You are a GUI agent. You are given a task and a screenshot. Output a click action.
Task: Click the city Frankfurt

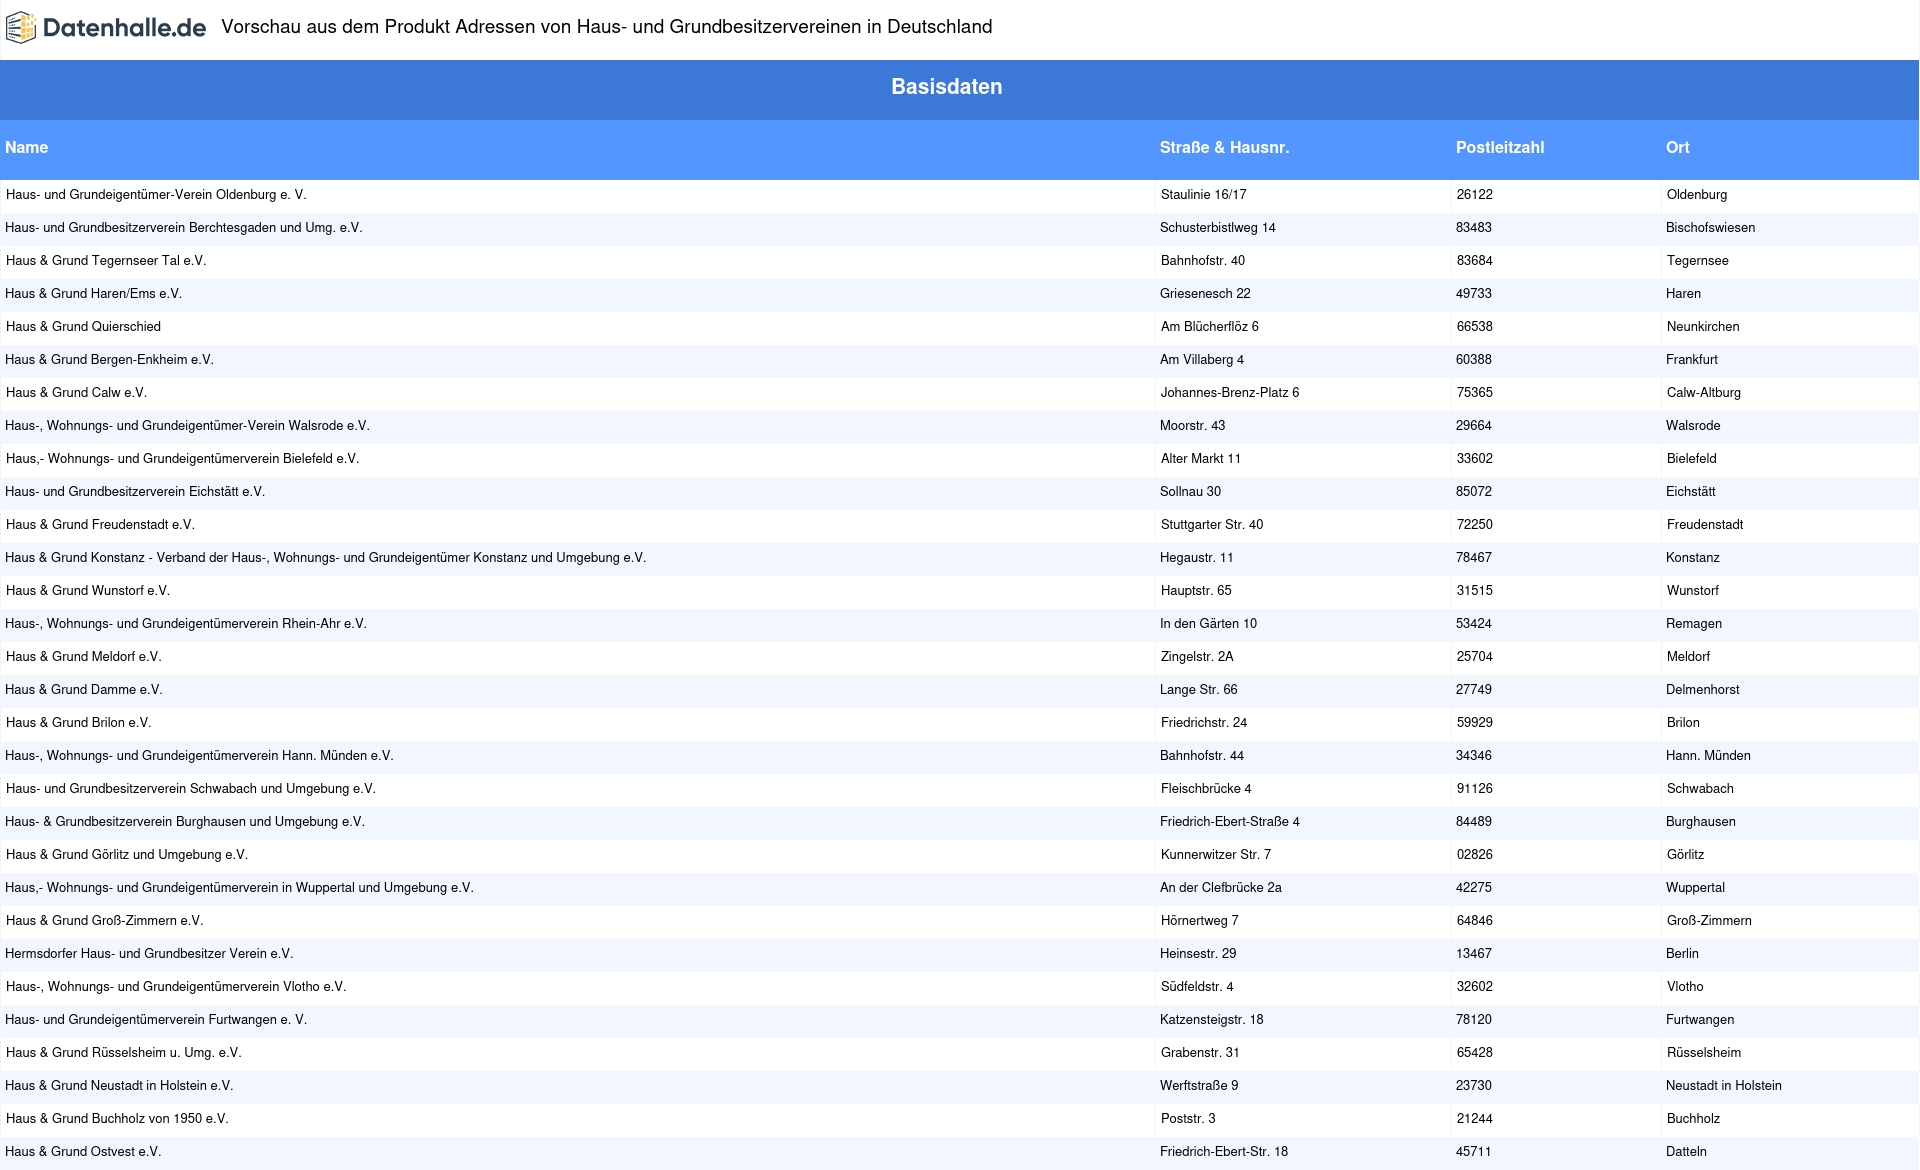[x=1692, y=360]
